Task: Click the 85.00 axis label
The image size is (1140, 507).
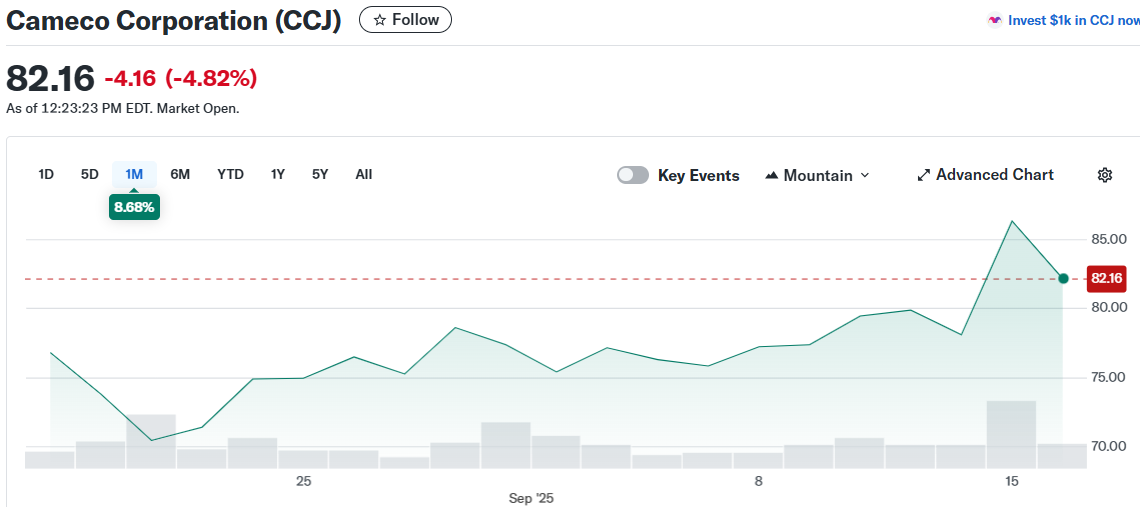Action: pos(1107,239)
